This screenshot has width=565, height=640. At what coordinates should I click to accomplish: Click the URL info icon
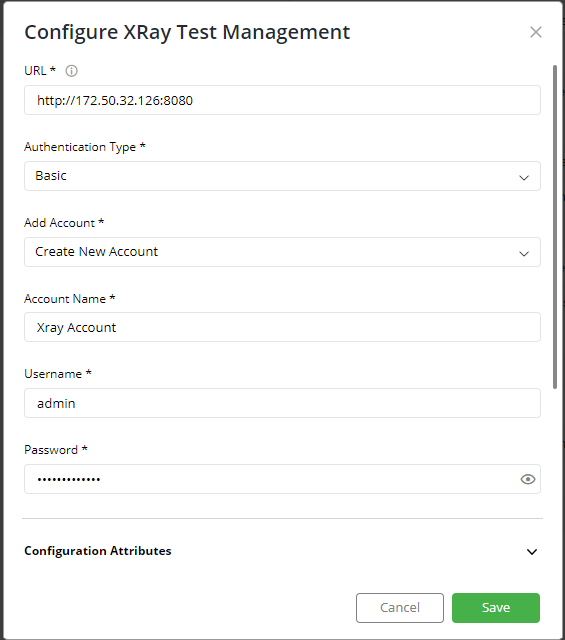pyautogui.click(x=71, y=71)
